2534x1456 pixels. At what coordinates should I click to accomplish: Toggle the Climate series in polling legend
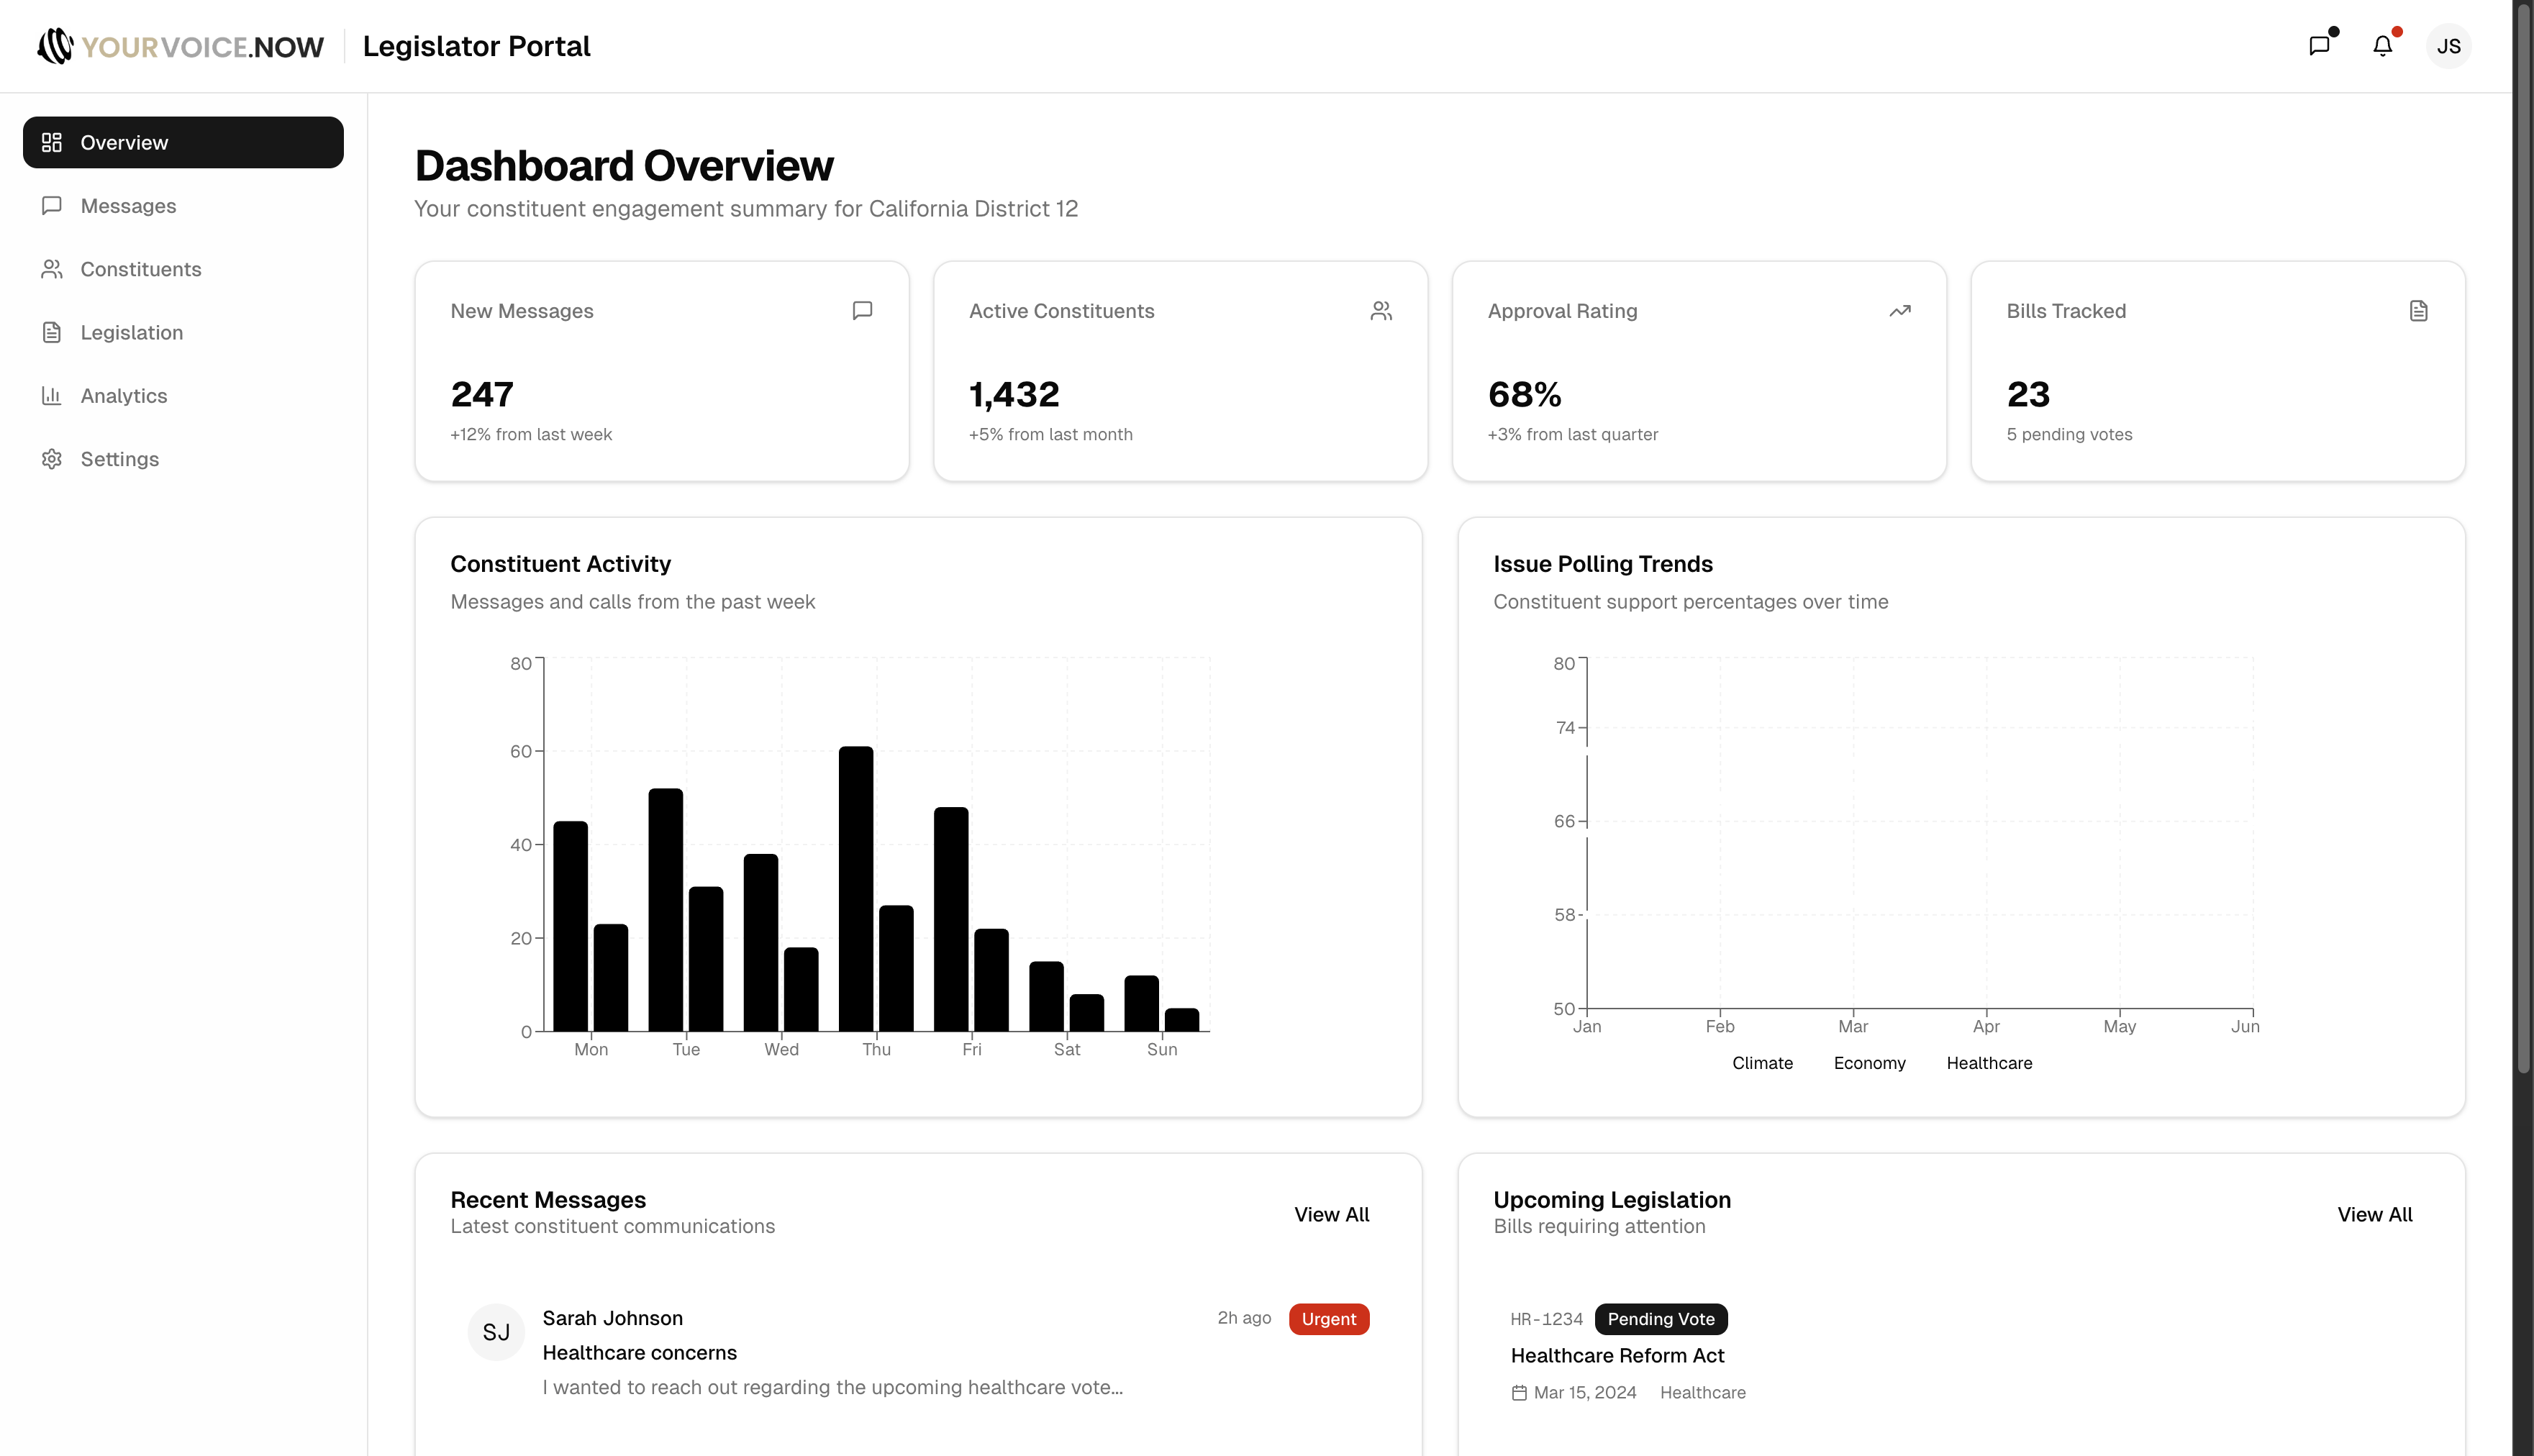1762,1063
